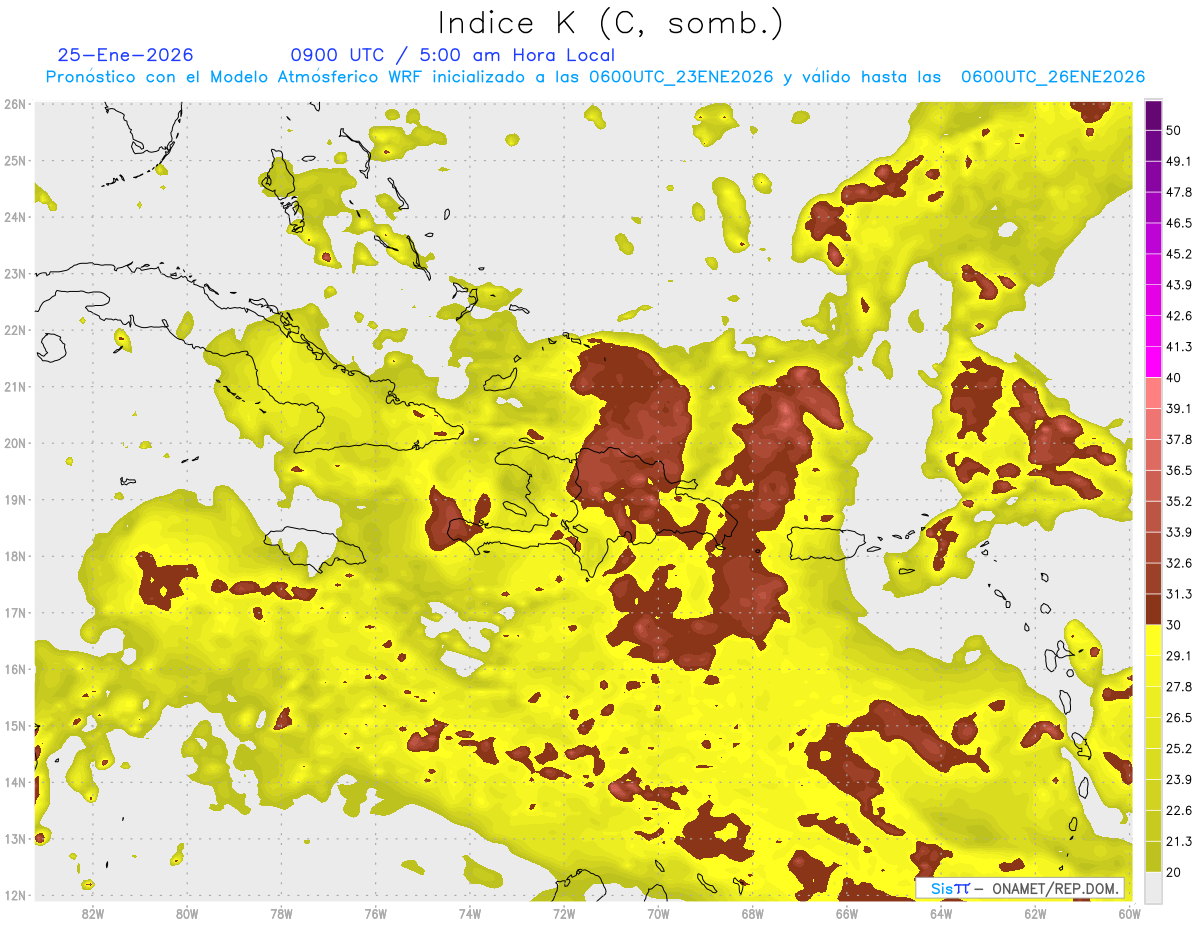Click the "17N" latitude label
The height and width of the screenshot is (927, 1200).
tap(15, 613)
